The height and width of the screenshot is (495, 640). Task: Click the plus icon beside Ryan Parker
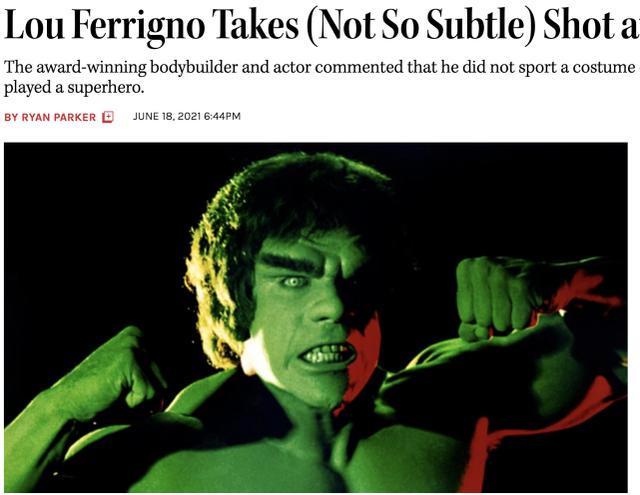click(x=108, y=117)
